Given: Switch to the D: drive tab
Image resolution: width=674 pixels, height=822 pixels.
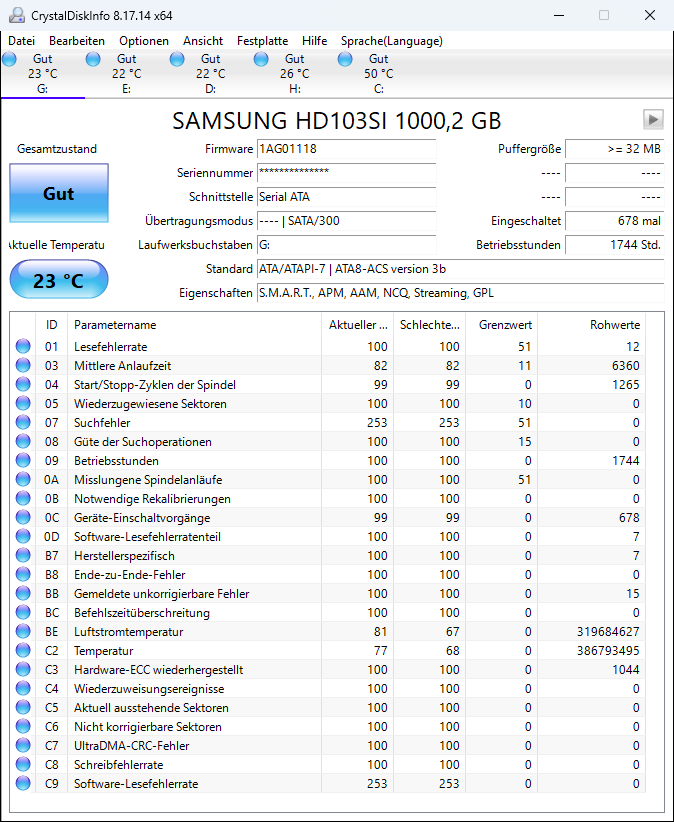Looking at the screenshot, I should tap(211, 74).
